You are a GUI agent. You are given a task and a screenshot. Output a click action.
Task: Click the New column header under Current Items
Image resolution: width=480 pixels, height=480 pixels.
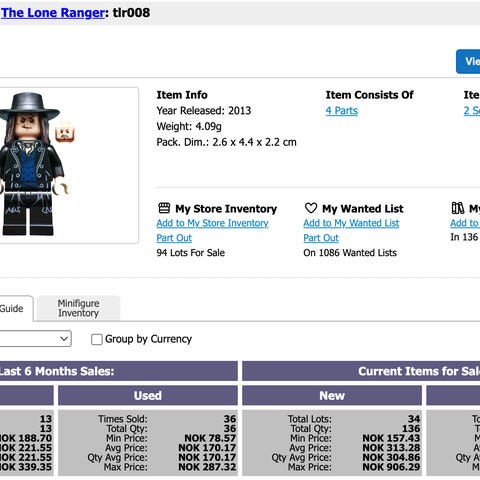point(332,395)
